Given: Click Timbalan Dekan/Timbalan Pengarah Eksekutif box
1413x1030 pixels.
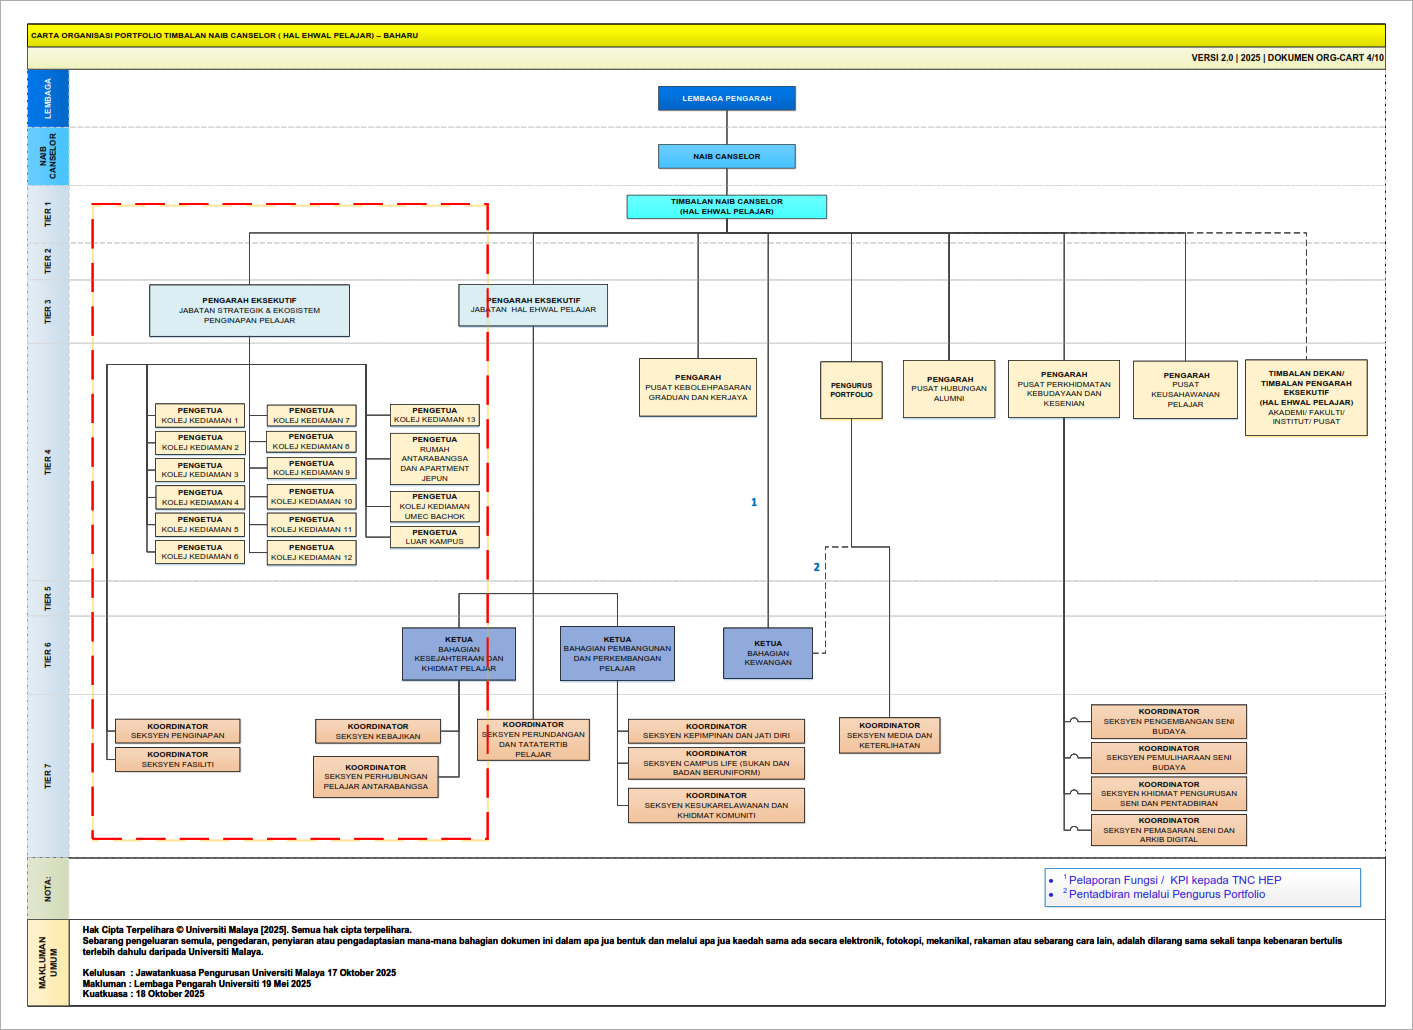Looking at the screenshot, I should pos(1306,397).
